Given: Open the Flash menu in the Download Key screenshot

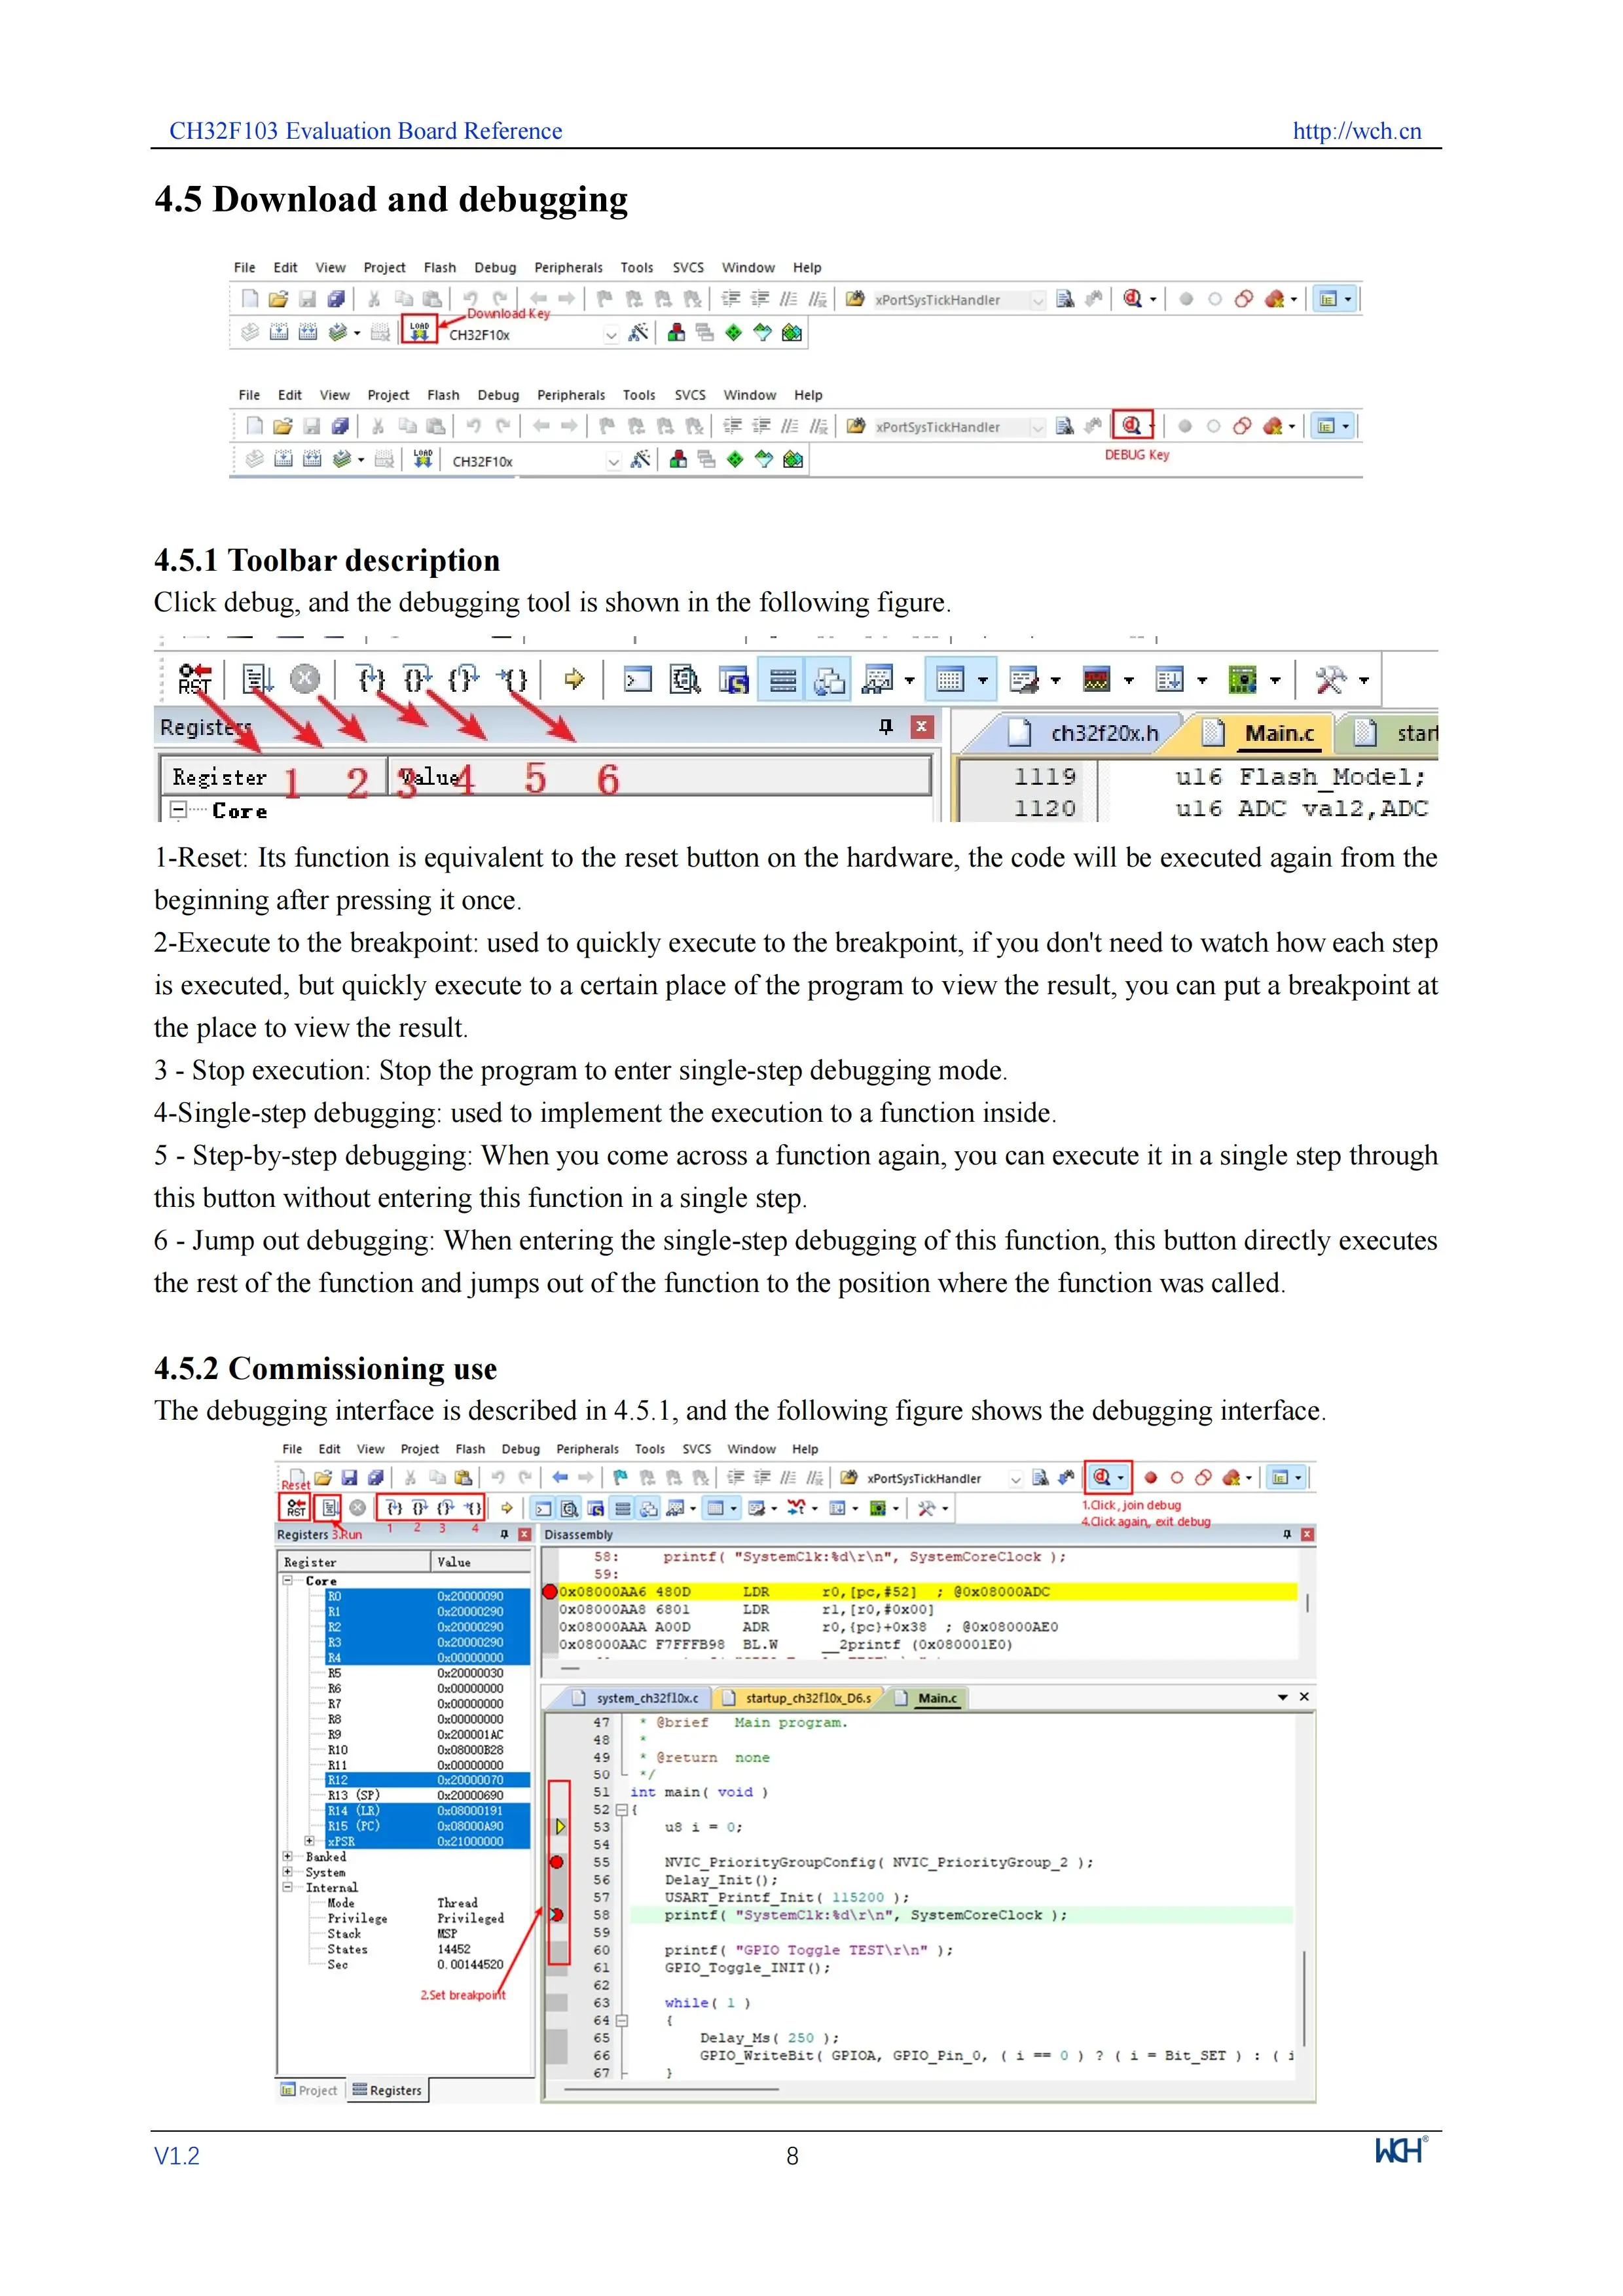Looking at the screenshot, I should click(x=440, y=268).
